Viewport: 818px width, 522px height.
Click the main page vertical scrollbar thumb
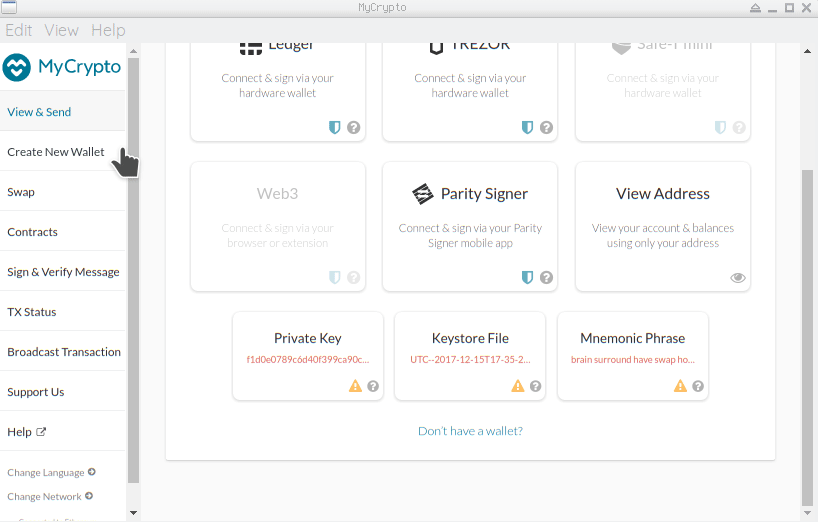pos(807,337)
